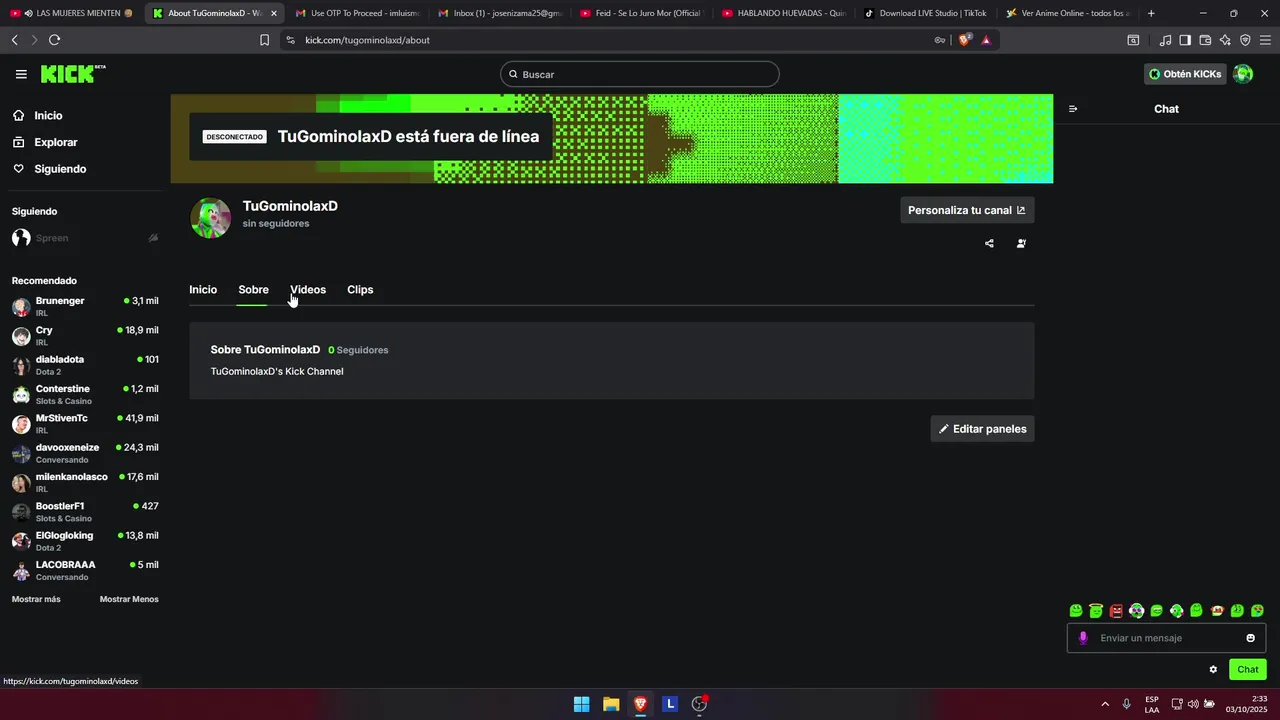Switch to the Clips channel tab
Image resolution: width=1280 pixels, height=720 pixels.
pyautogui.click(x=360, y=290)
